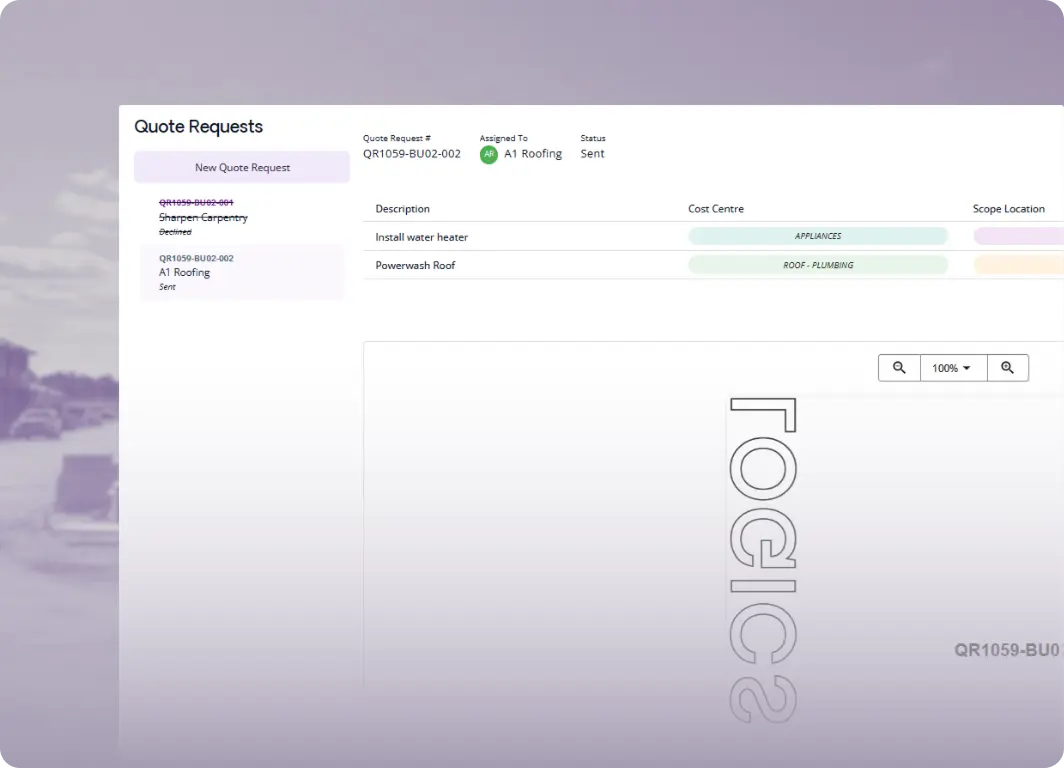Click the APPLIANCES cost centre tag
This screenshot has width=1064, height=768.
[x=817, y=237]
